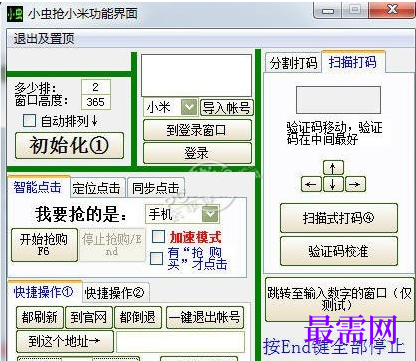This screenshot has width=416, height=361.
Task: Open the 同步点击 tab
Action: pyautogui.click(x=156, y=188)
